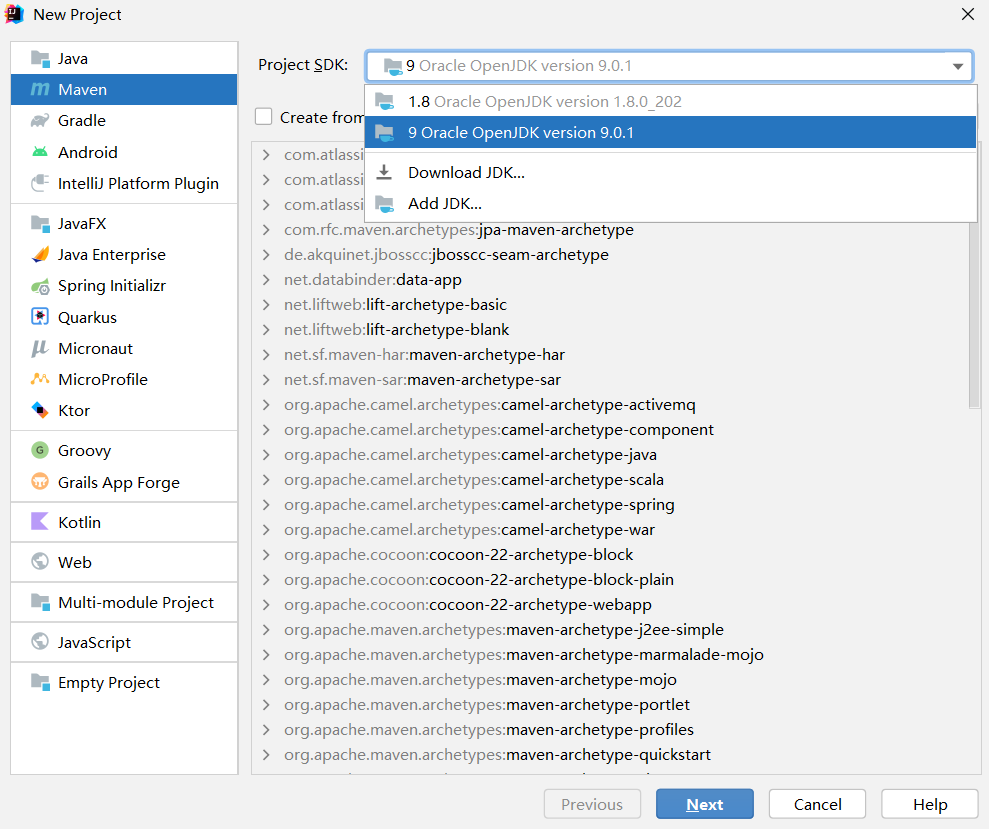Click the JDK 1.8 folder icon
Screen dimensions: 989x829
(384, 102)
